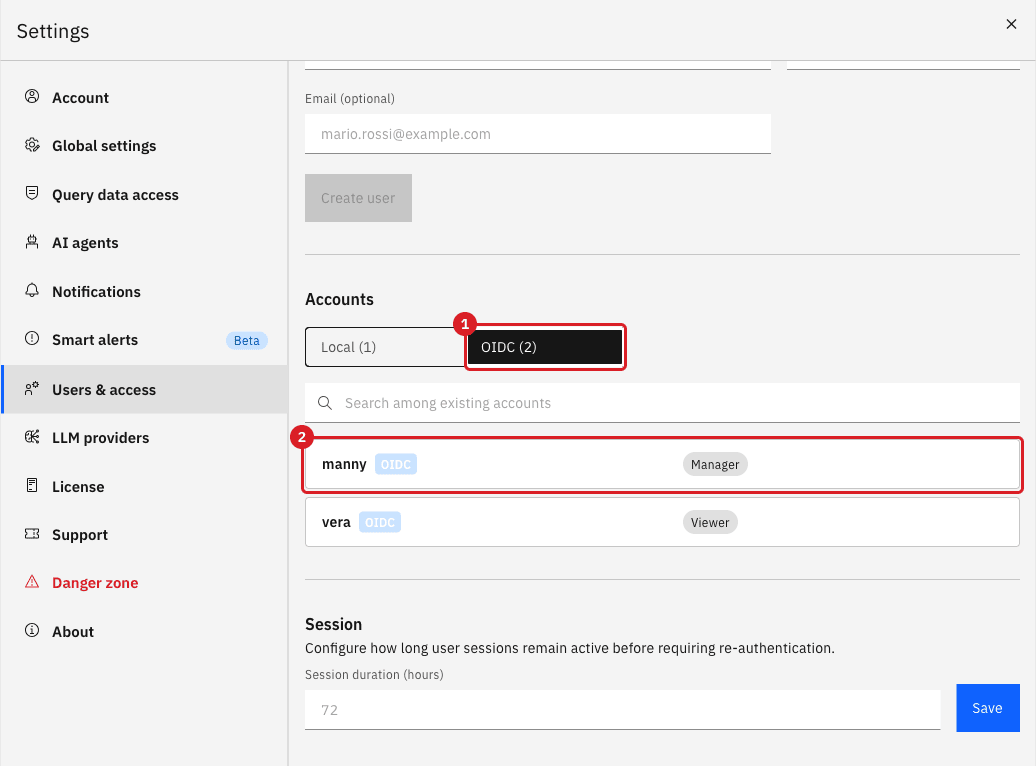
Task: Switch to the Local (1) accounts tab
Action: [385, 347]
